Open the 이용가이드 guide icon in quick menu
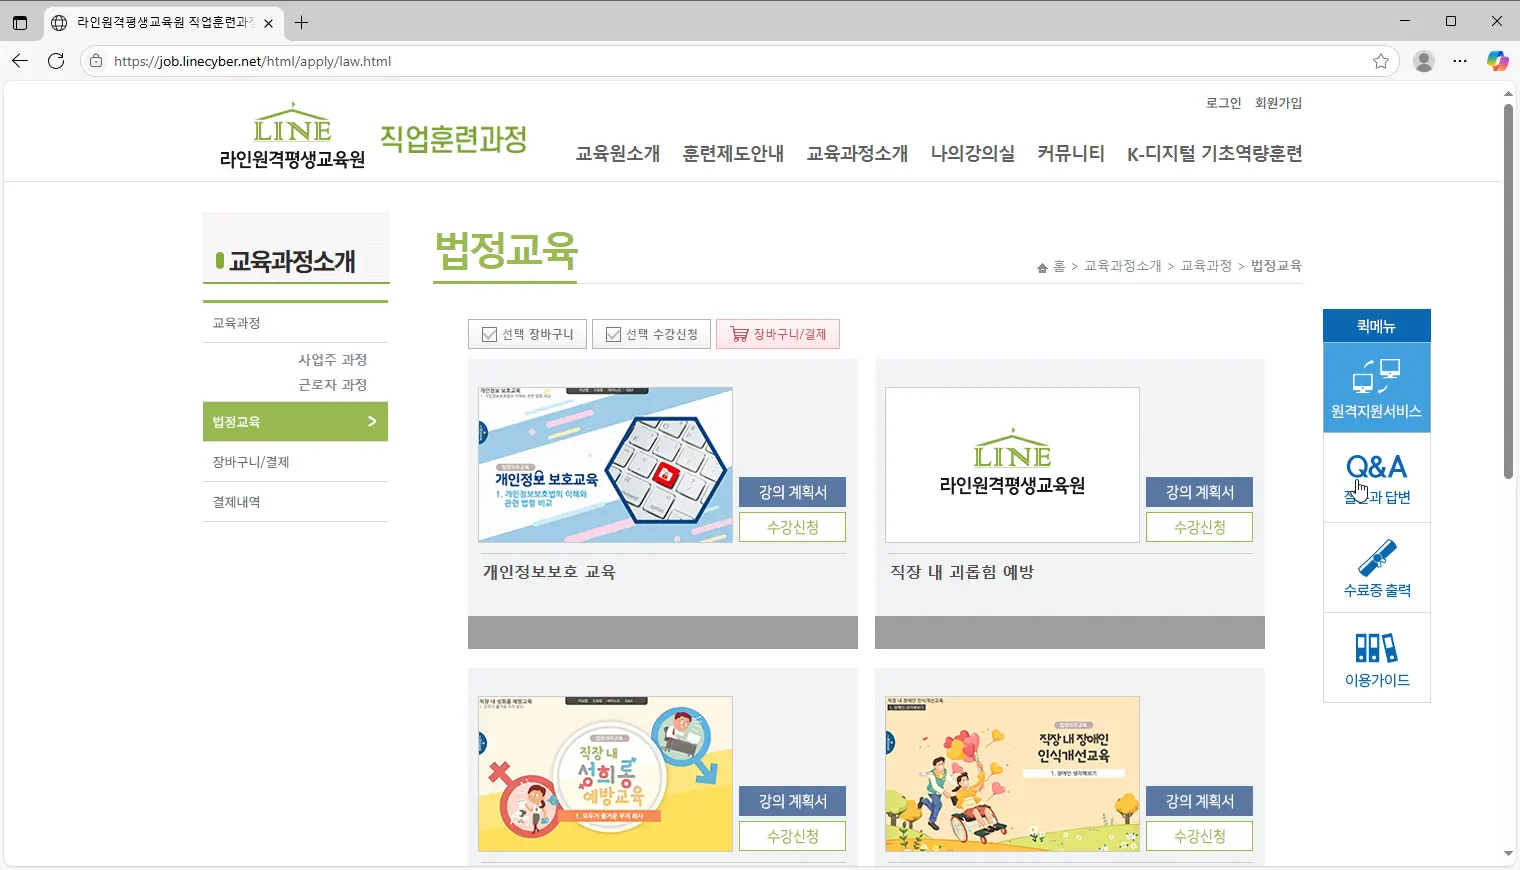The height and width of the screenshot is (870, 1520). (x=1377, y=657)
